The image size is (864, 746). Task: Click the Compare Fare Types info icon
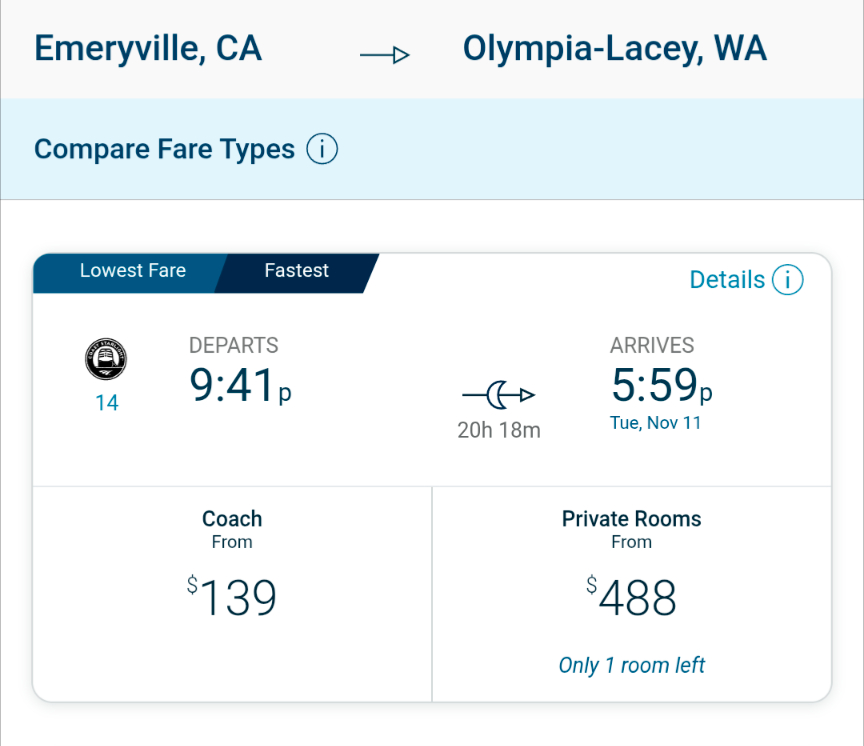(322, 150)
